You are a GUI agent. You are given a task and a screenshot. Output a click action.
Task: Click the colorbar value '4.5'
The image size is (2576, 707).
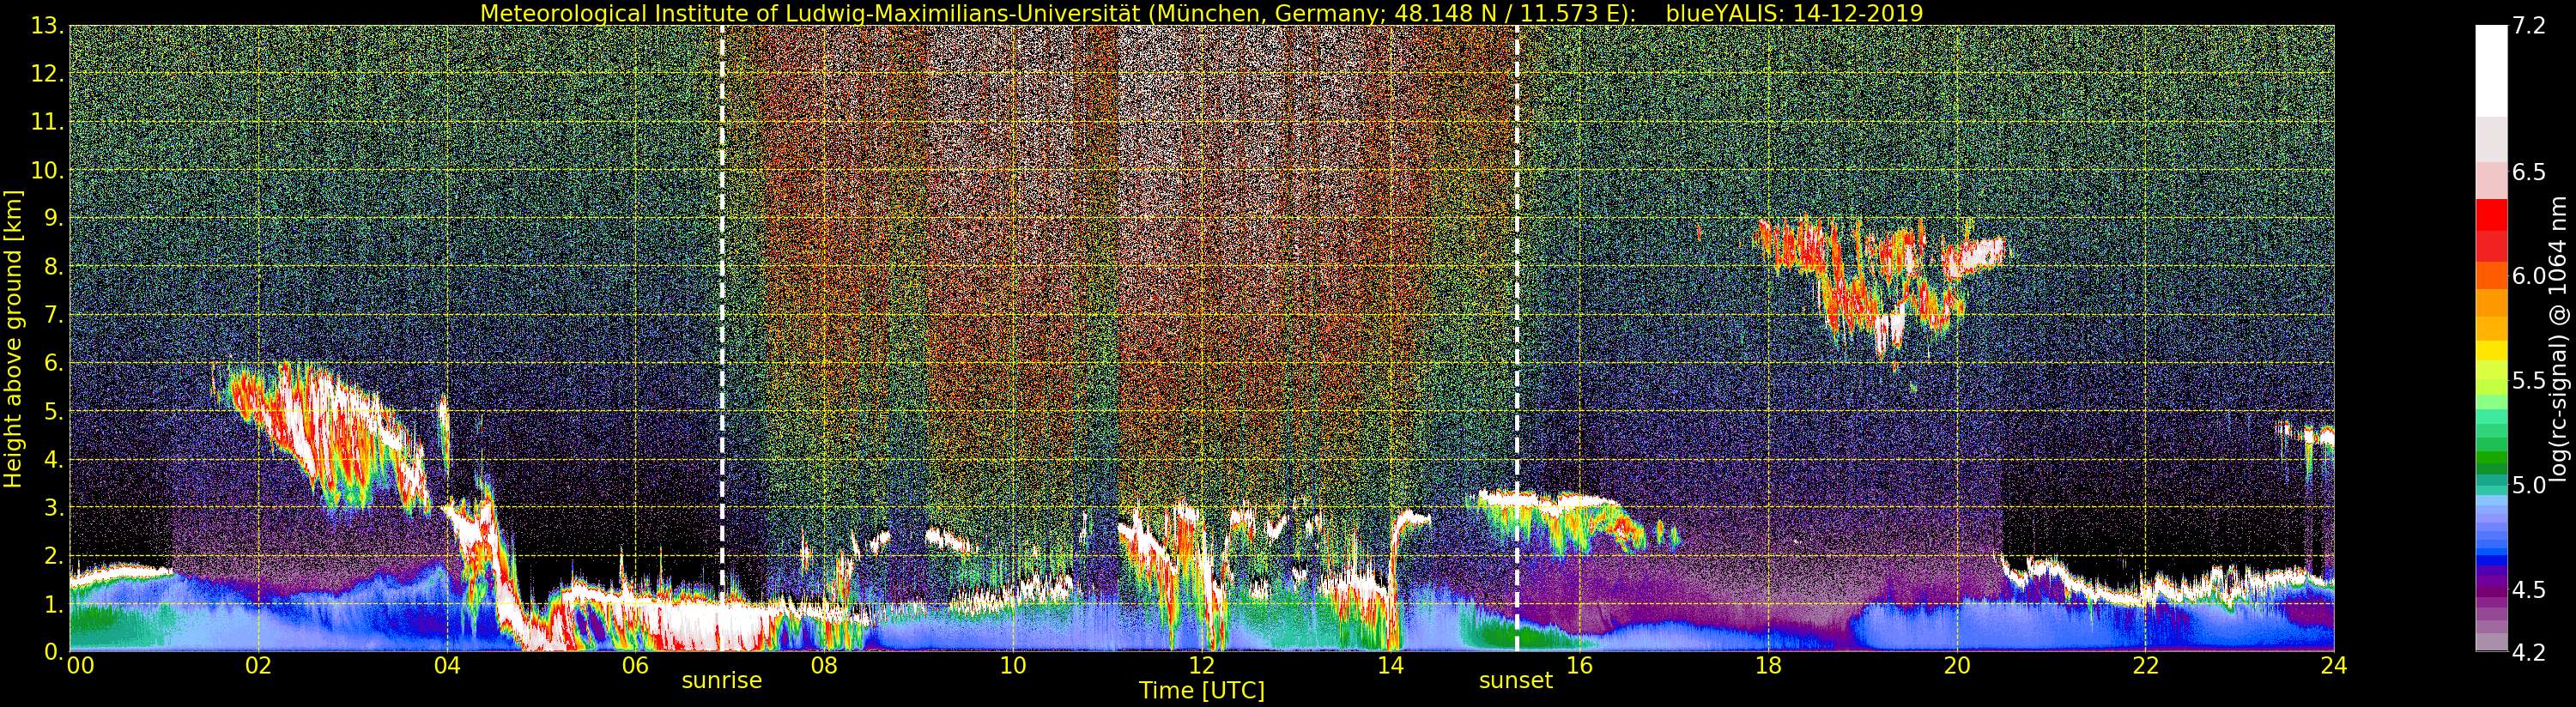[2529, 590]
